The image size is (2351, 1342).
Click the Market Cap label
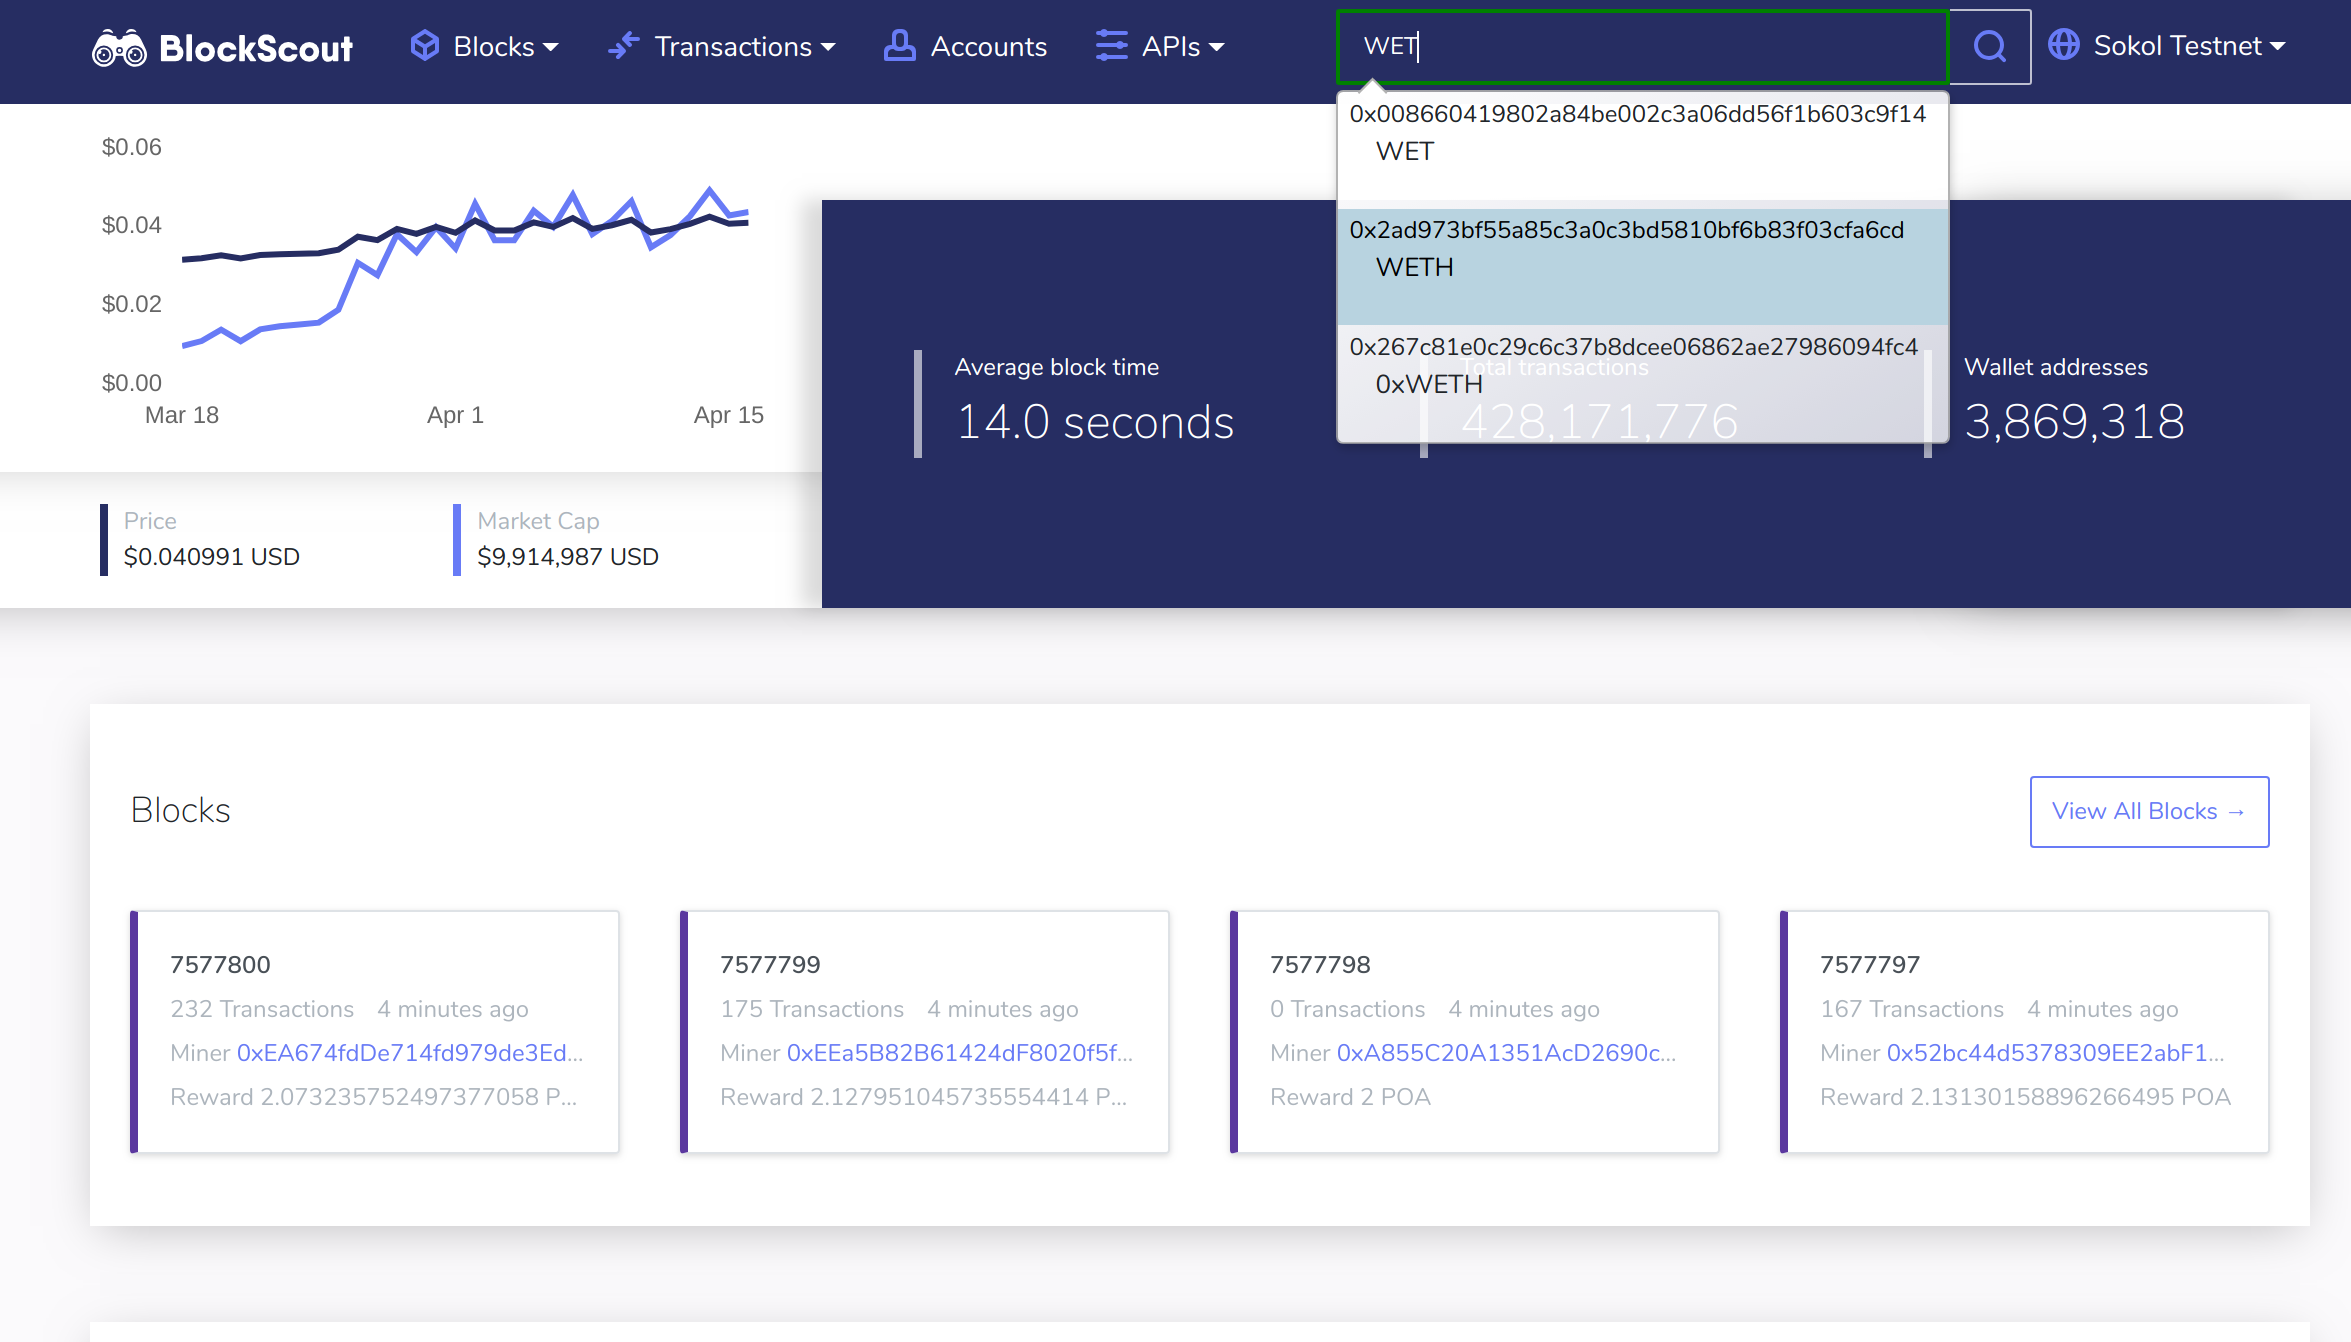pos(538,521)
